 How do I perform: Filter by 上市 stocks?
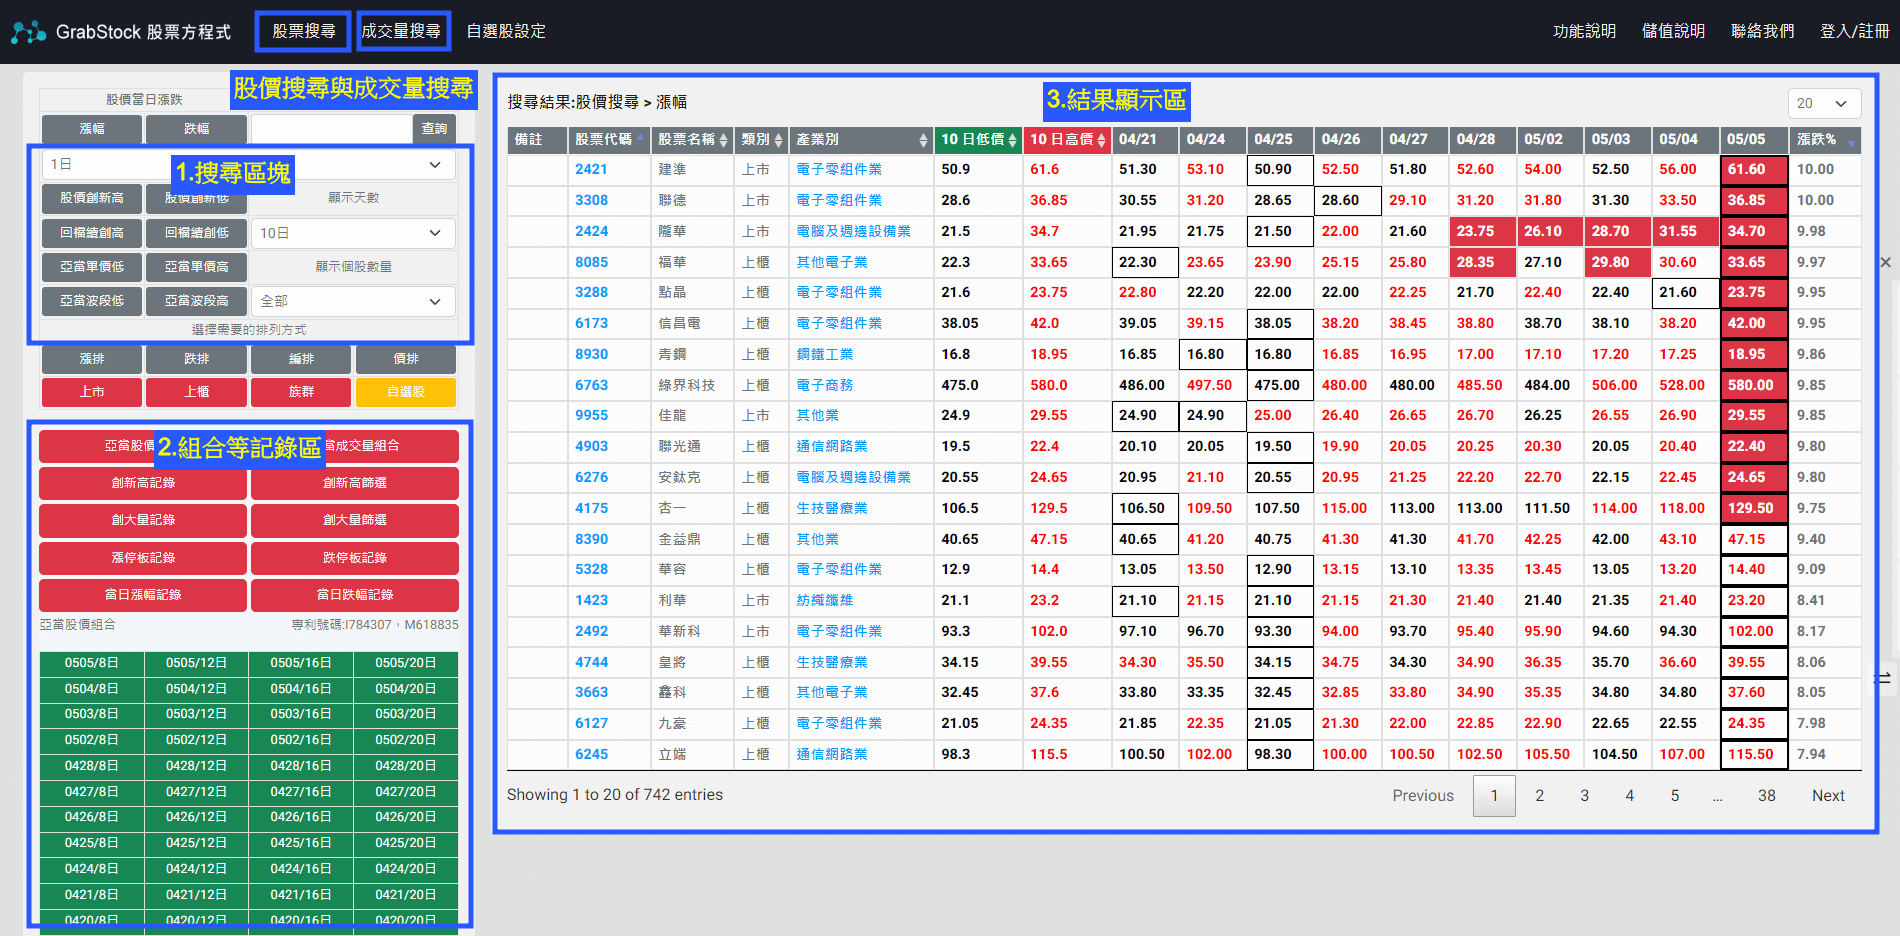point(92,392)
